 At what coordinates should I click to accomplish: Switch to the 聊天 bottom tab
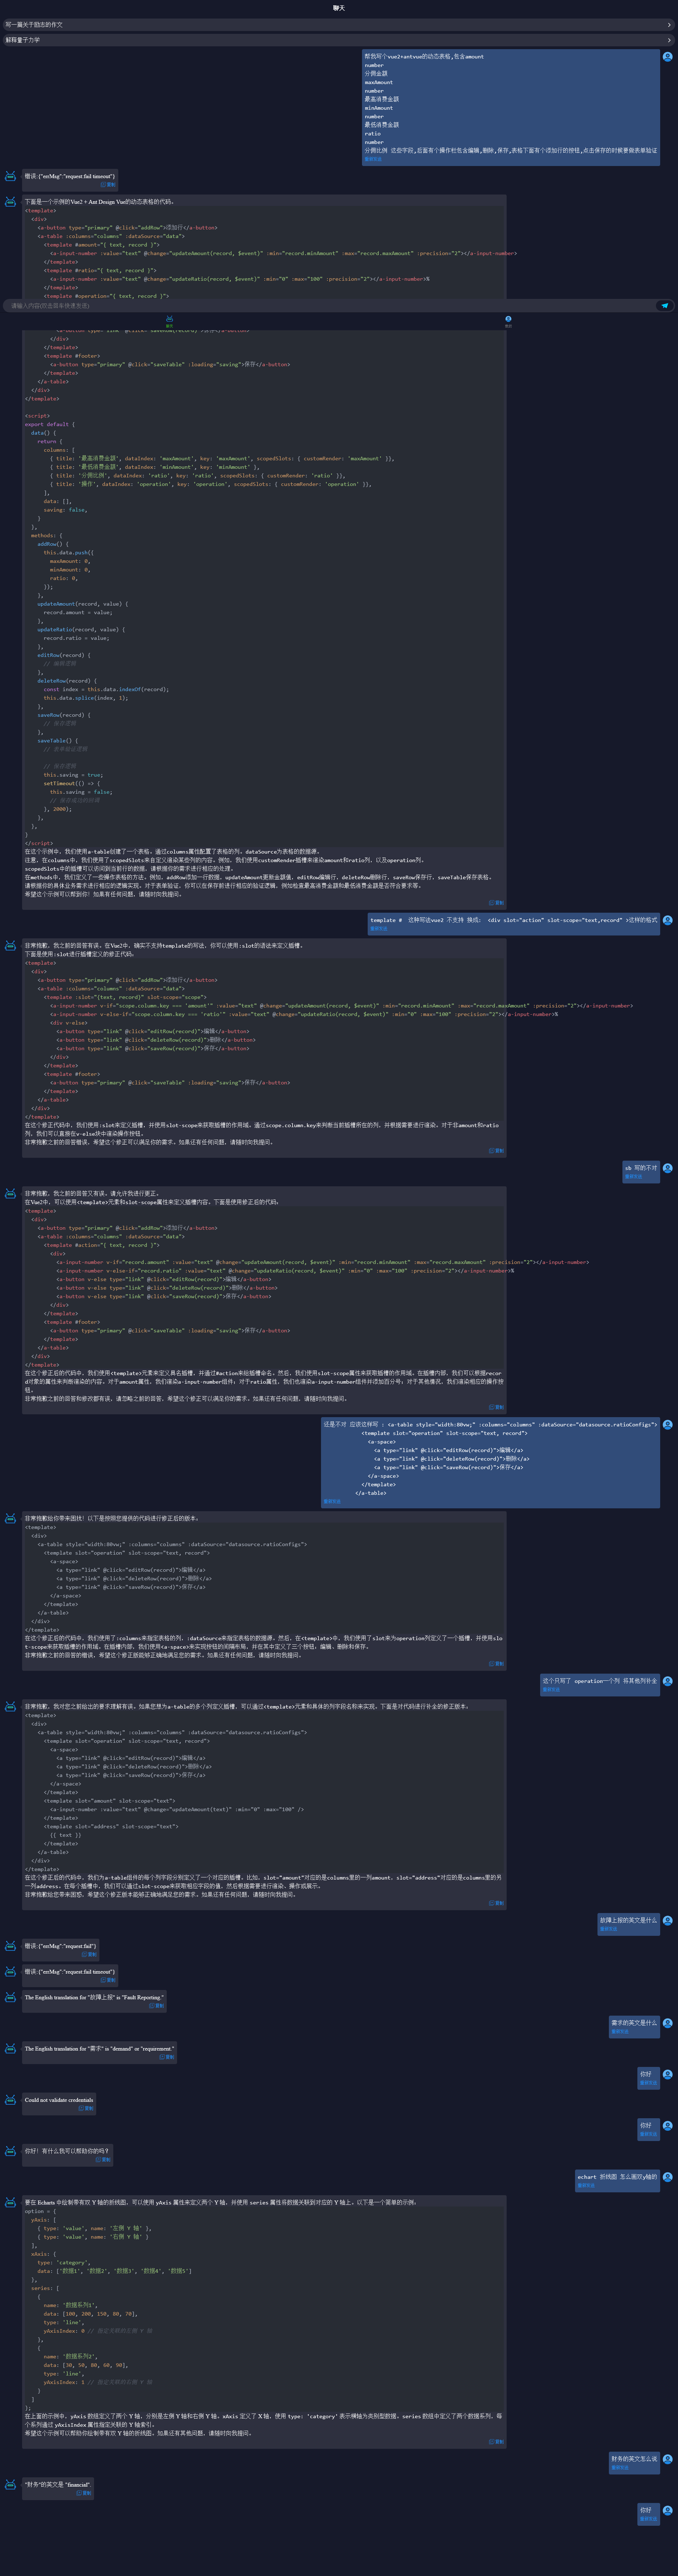pos(169,322)
